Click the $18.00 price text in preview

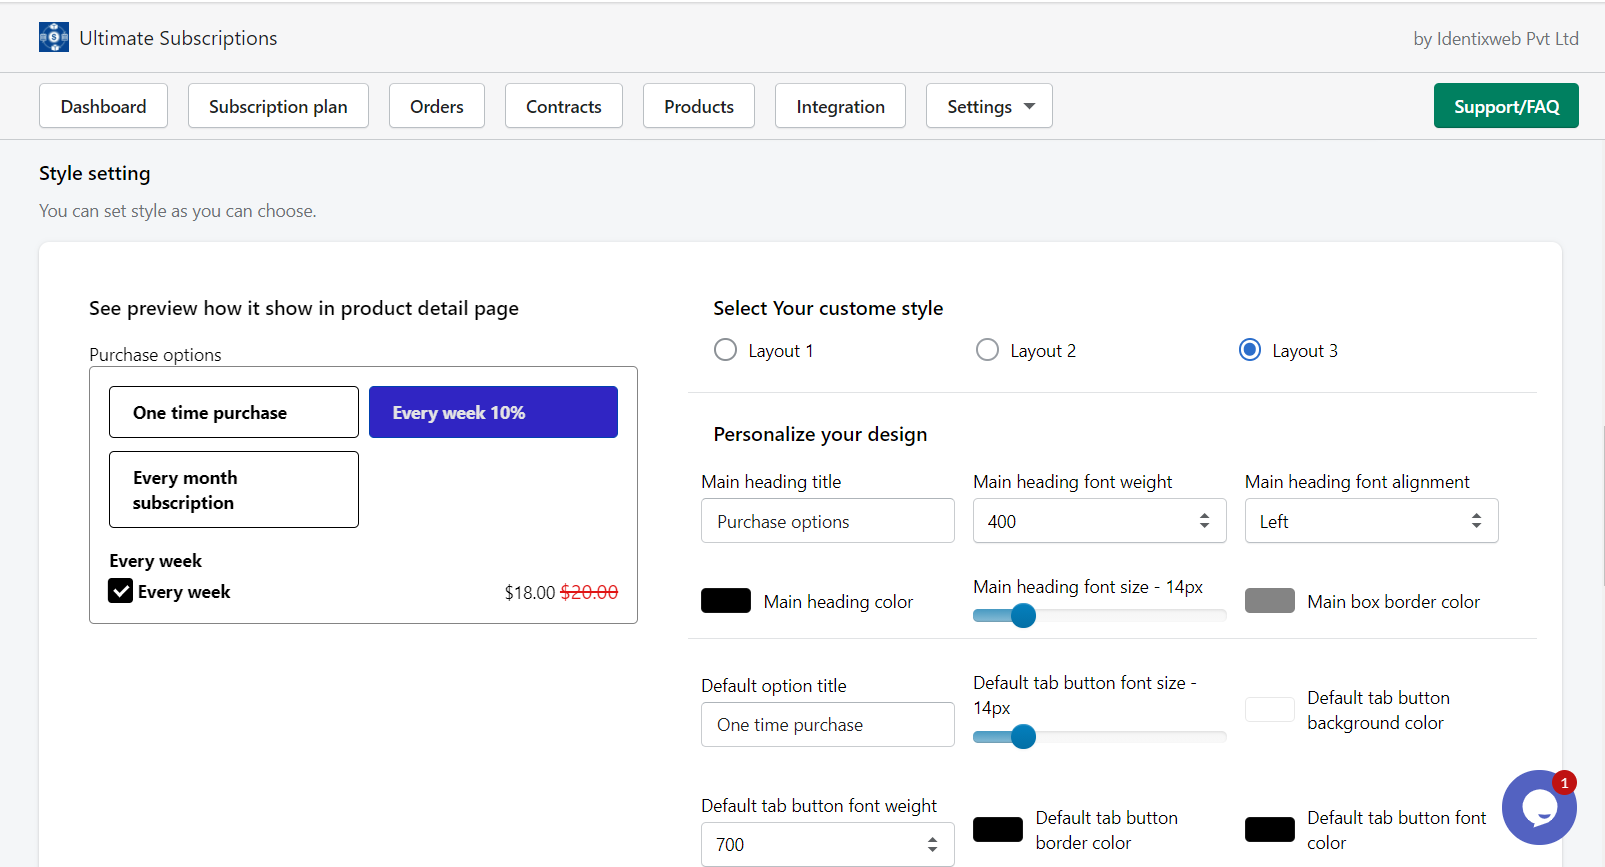click(x=530, y=592)
